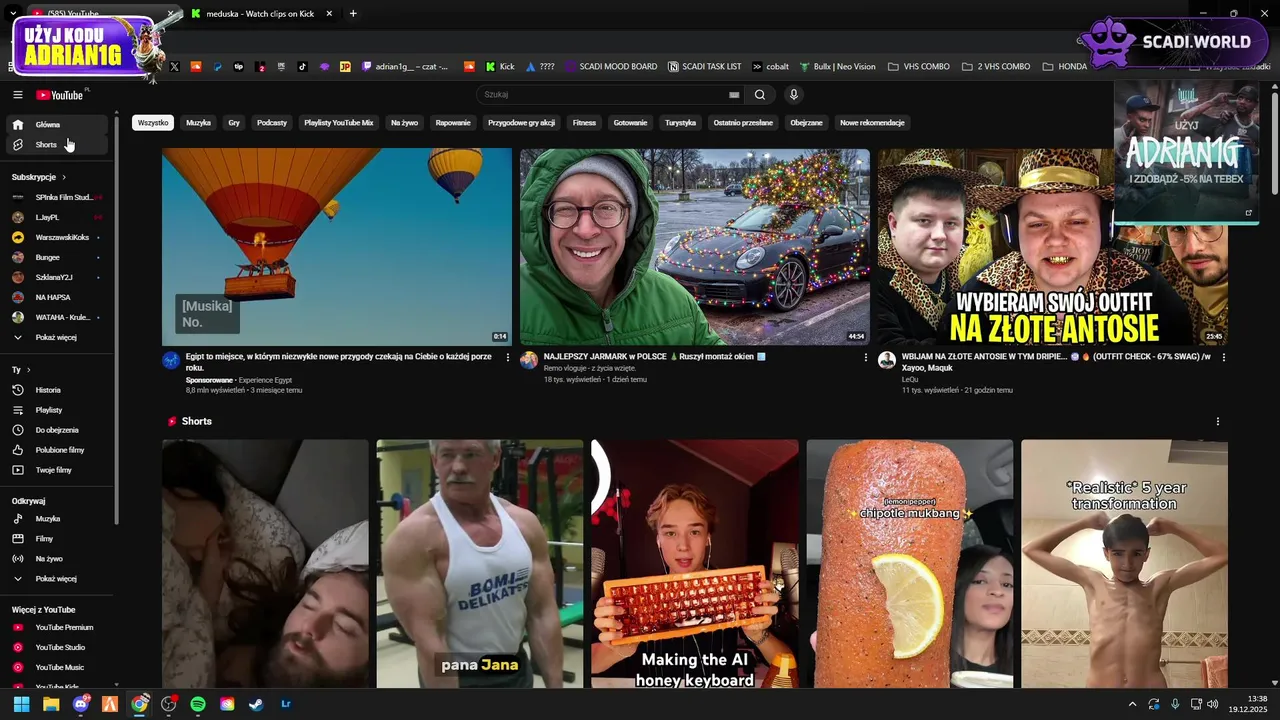This screenshot has height=720, width=1280.
Task: Open VHS COMBO bookmark folder
Action: coord(919,67)
